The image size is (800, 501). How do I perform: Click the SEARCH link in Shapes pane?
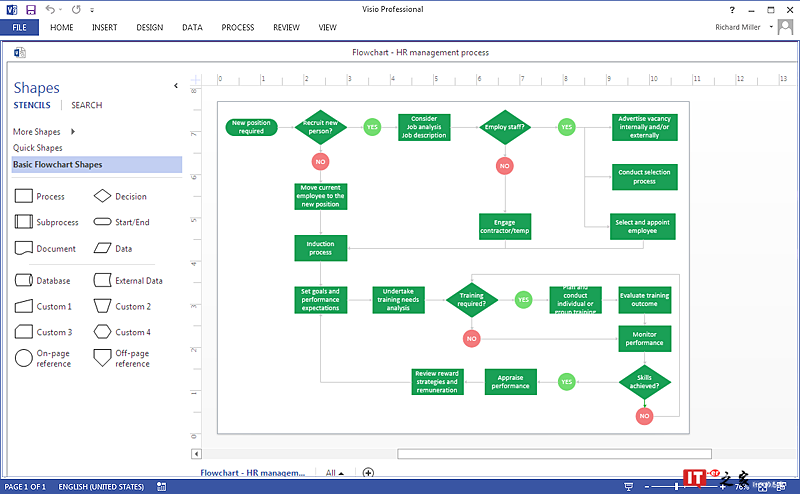pos(86,105)
